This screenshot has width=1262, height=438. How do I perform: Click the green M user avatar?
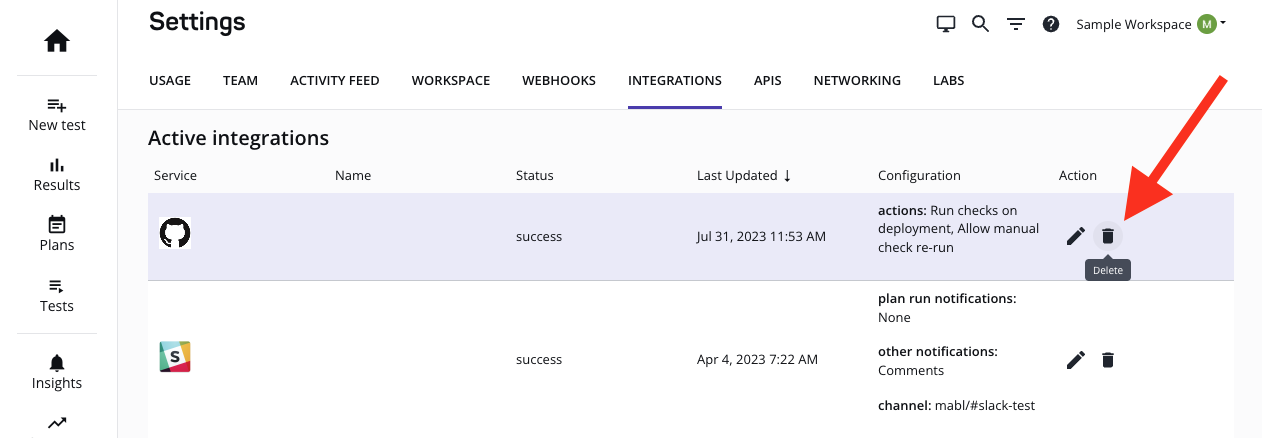[x=1207, y=24]
